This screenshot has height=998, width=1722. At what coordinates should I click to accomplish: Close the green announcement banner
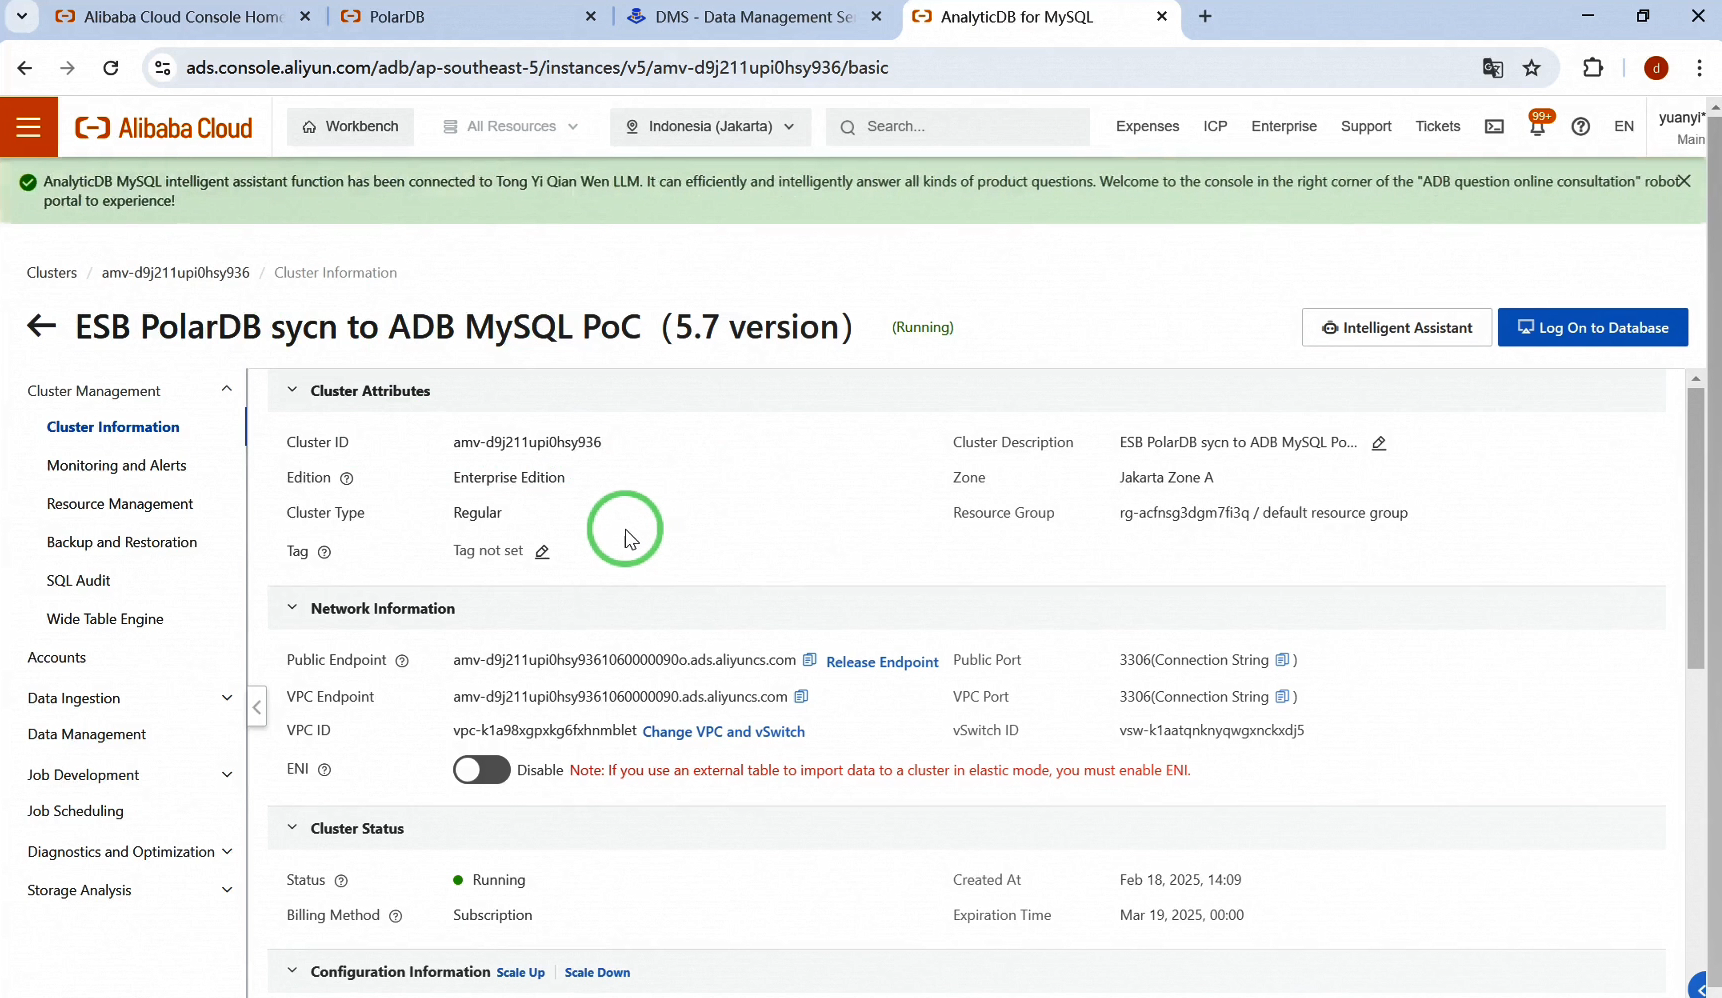[x=1684, y=181]
